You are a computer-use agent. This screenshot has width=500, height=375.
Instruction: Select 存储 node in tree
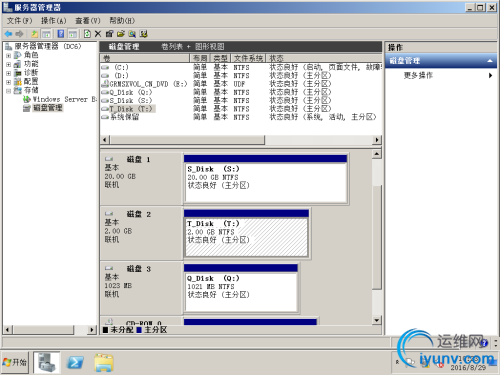tap(31, 90)
